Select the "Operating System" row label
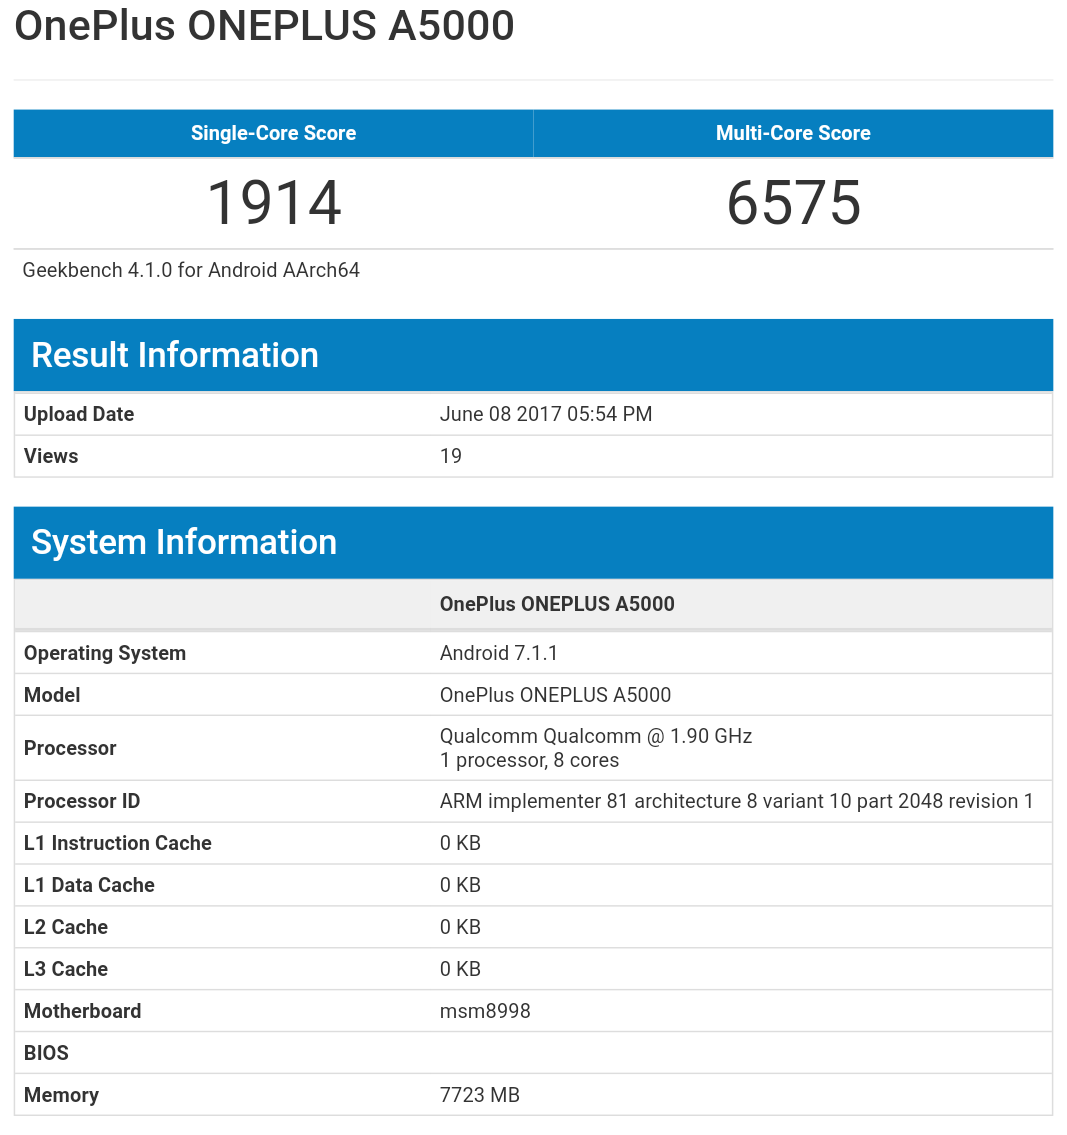1067x1135 pixels. coord(105,653)
